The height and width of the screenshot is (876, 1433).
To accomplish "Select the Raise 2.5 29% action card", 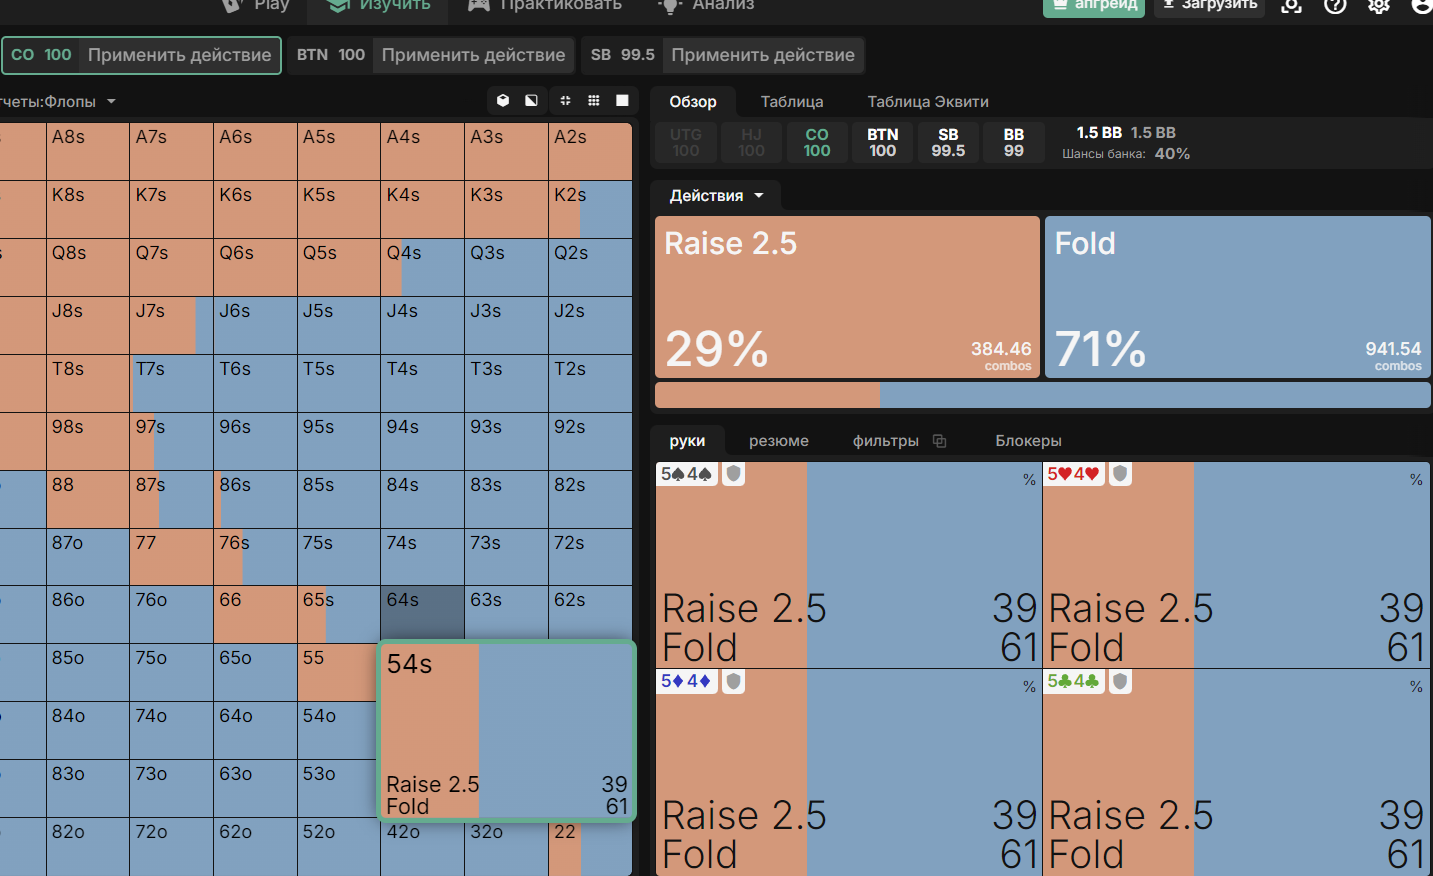I will (x=847, y=297).
